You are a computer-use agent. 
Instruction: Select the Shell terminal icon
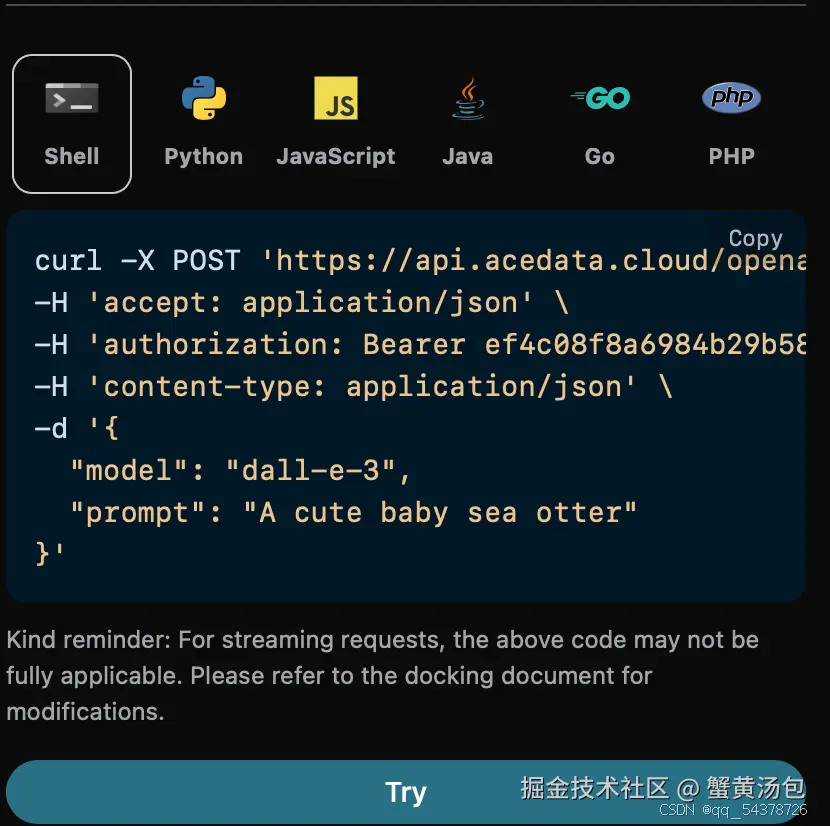point(71,98)
